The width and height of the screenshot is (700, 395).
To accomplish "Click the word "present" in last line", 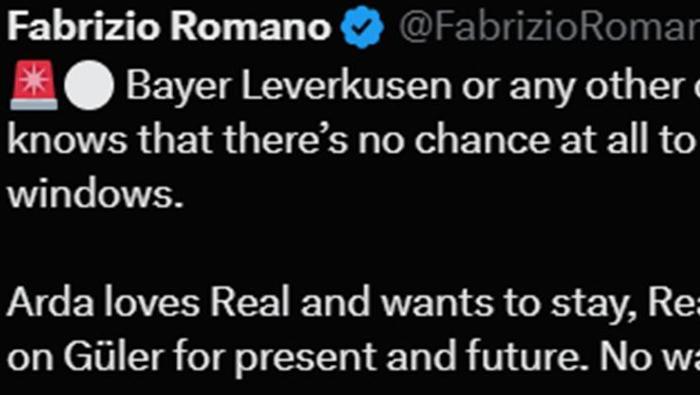I will [305, 357].
